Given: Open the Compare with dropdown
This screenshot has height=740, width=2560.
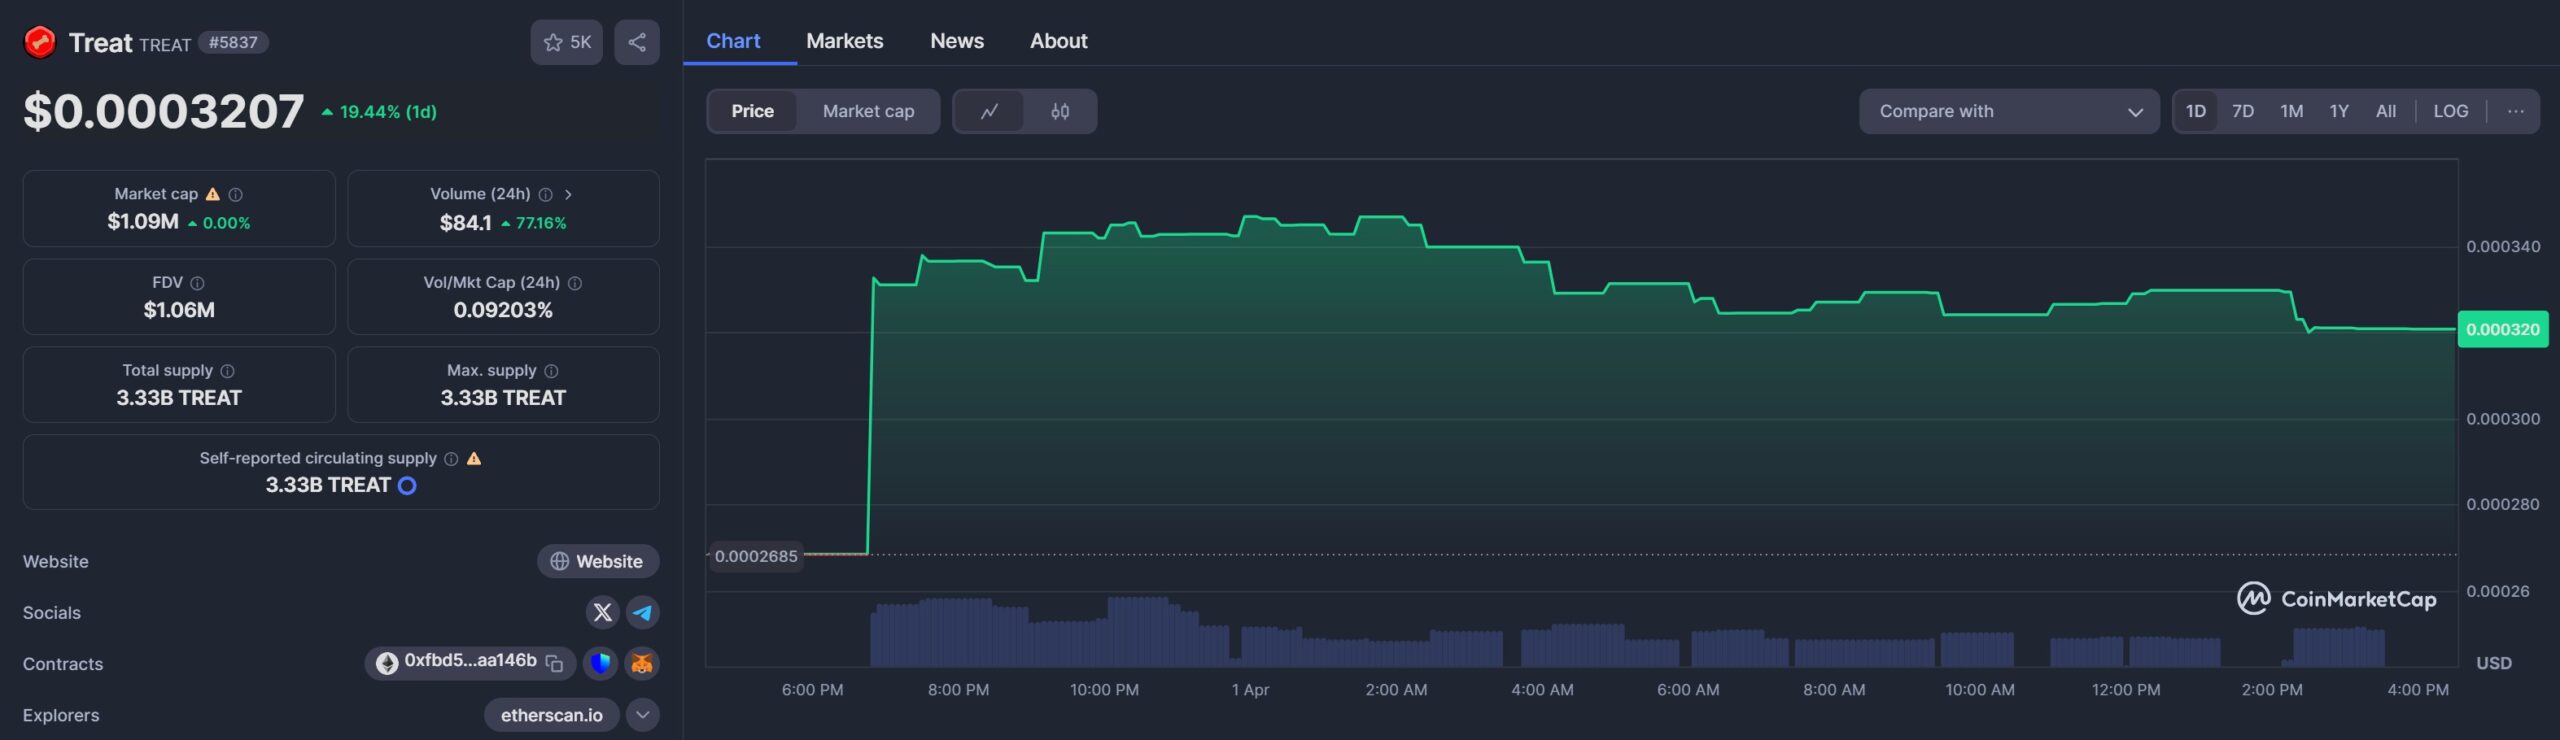Looking at the screenshot, I should coord(2009,111).
